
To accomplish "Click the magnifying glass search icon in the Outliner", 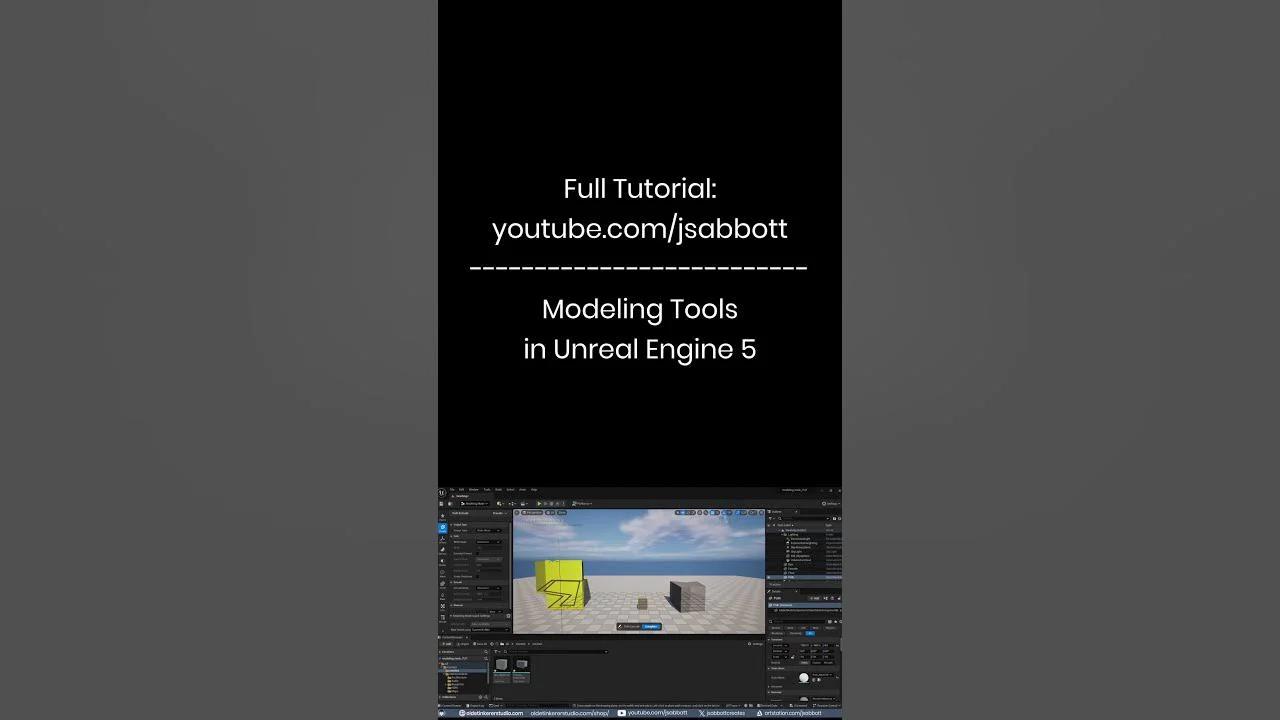I will coord(779,518).
